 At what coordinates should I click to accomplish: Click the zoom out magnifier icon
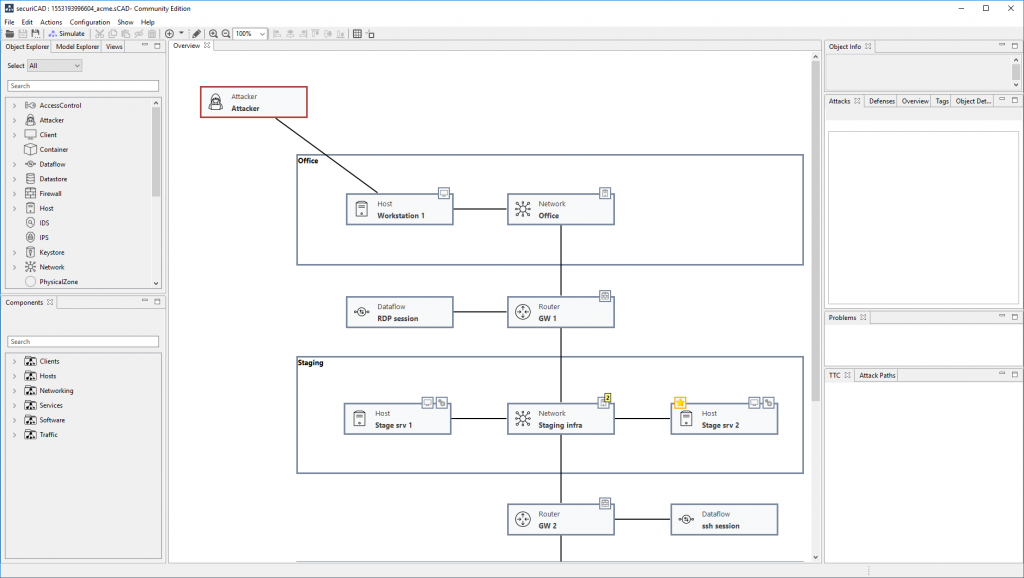[x=226, y=33]
